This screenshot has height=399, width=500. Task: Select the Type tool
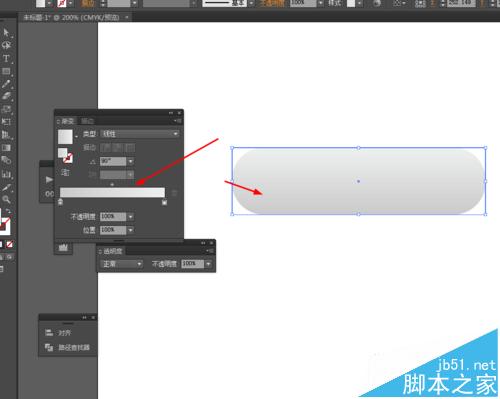[x=6, y=58]
